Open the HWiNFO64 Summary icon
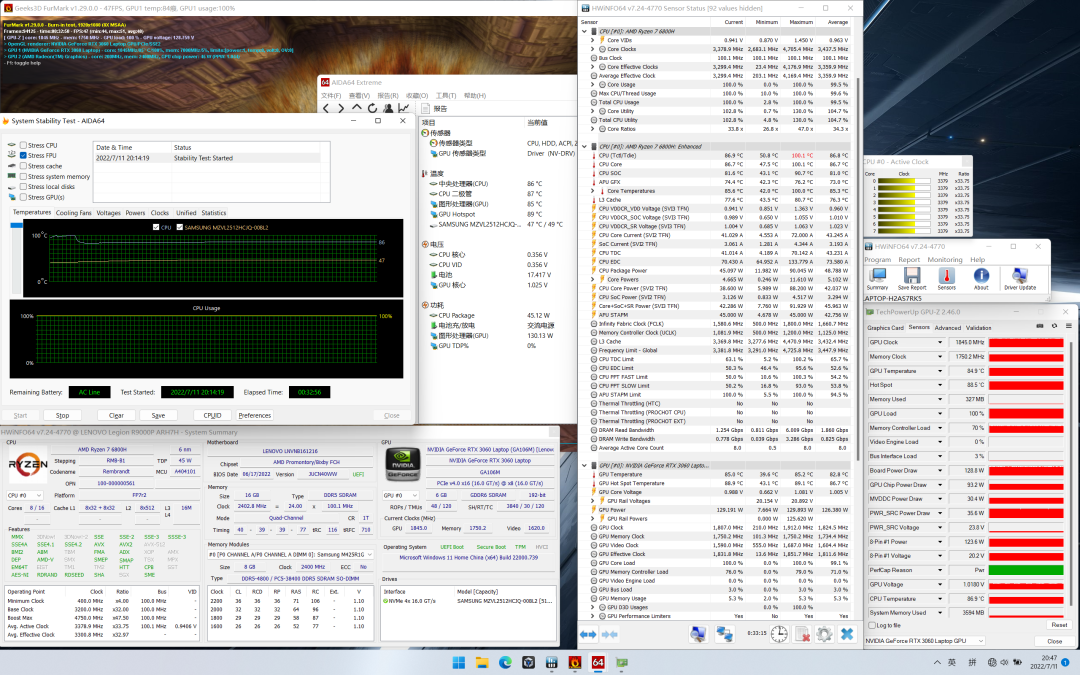Viewport: 1080px width, 675px height. tap(876, 276)
